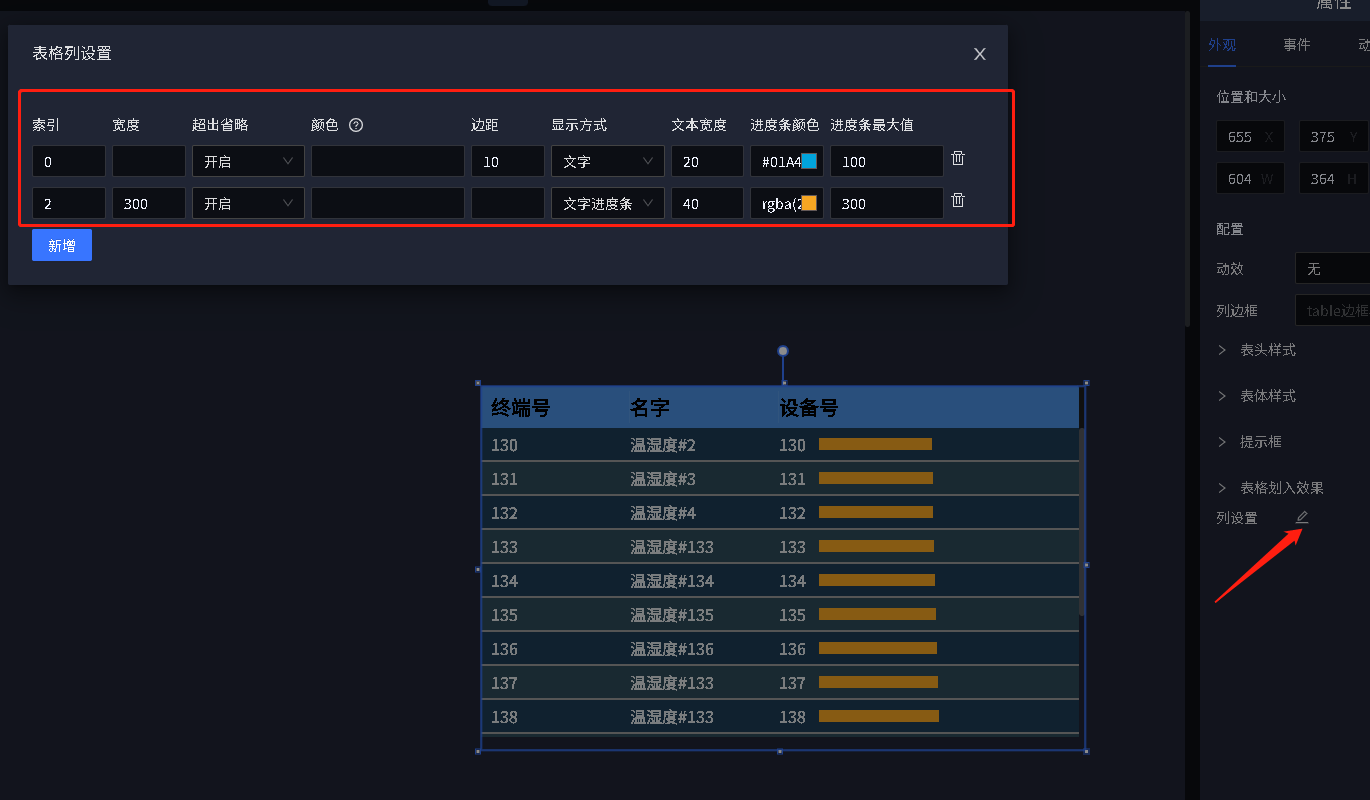The image size is (1370, 800).
Task: Expand the 表格划入效果 section
Action: (1281, 488)
